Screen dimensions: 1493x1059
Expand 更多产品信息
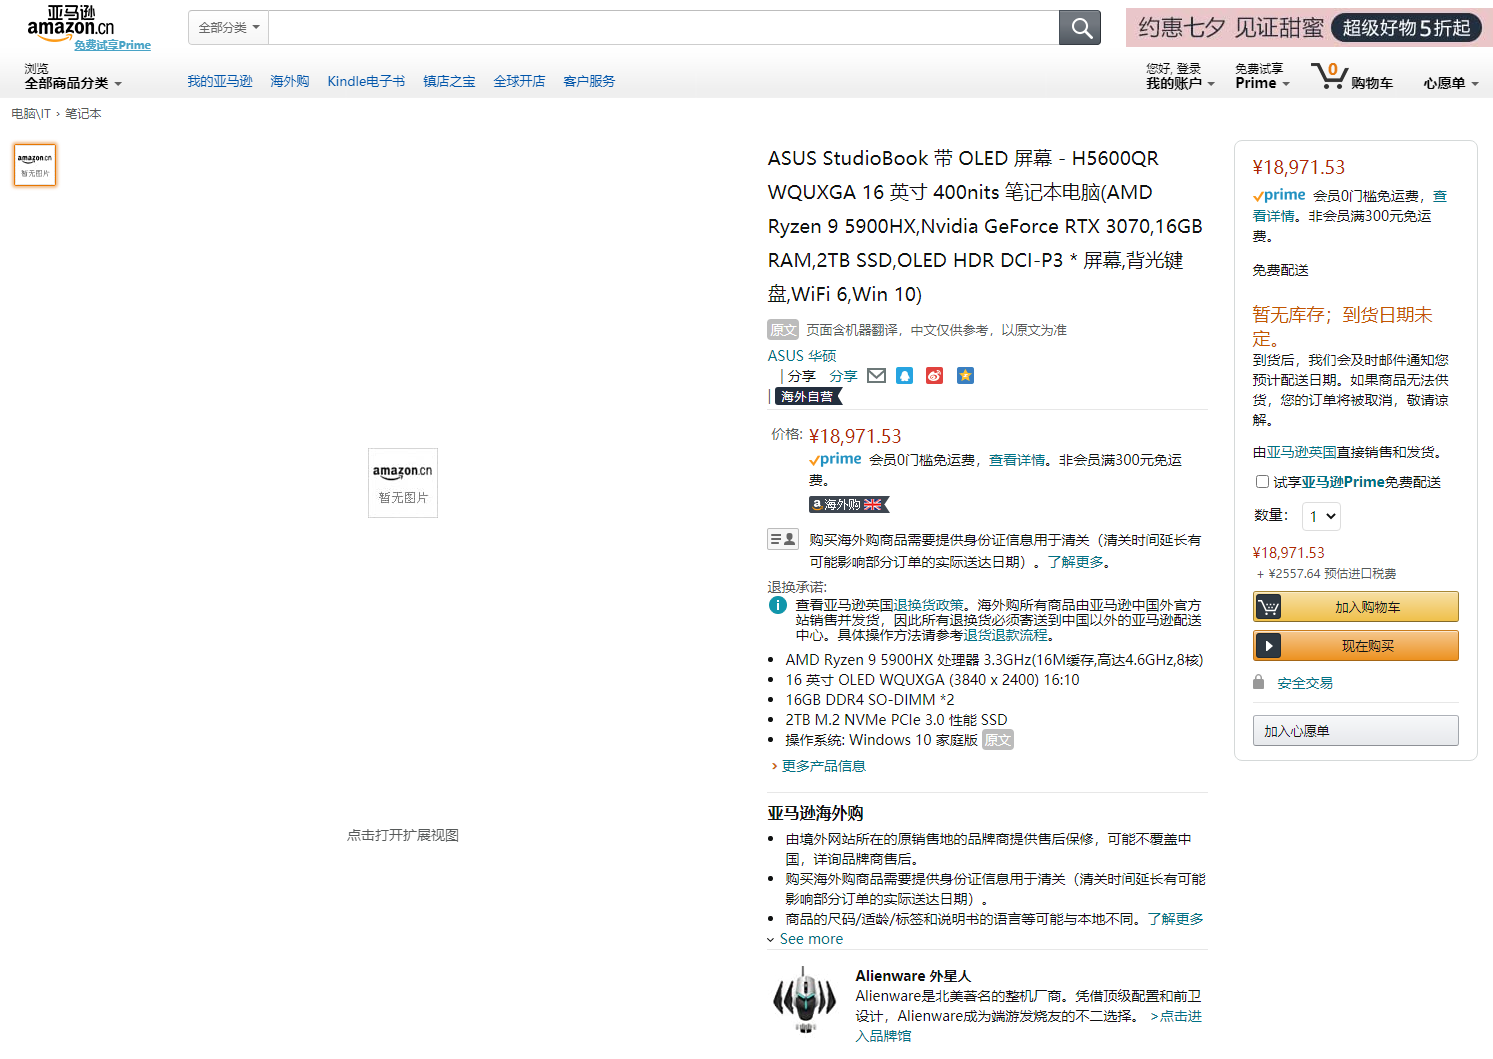tap(818, 766)
